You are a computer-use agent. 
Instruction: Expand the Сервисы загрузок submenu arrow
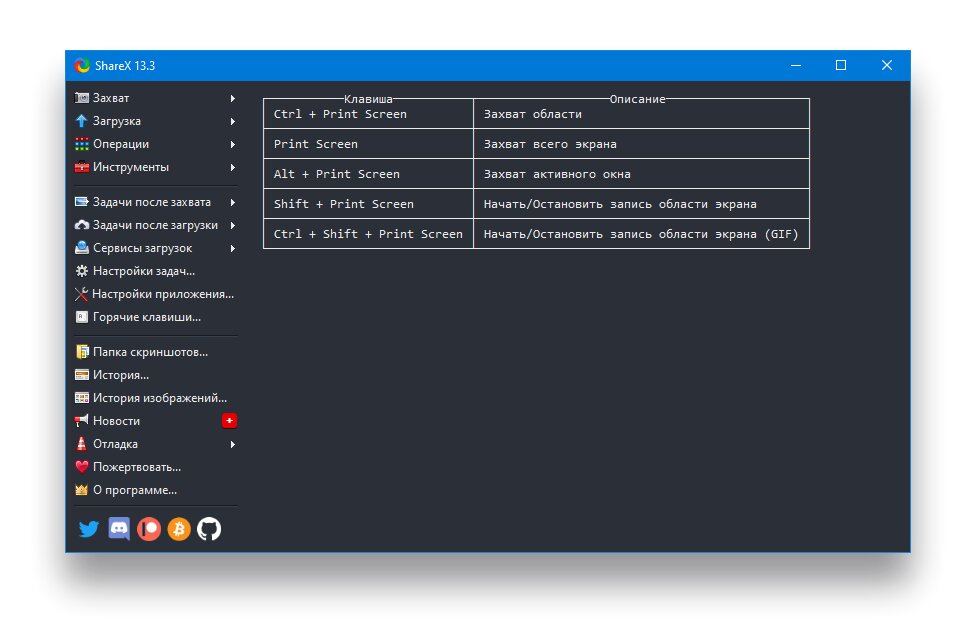(x=233, y=248)
